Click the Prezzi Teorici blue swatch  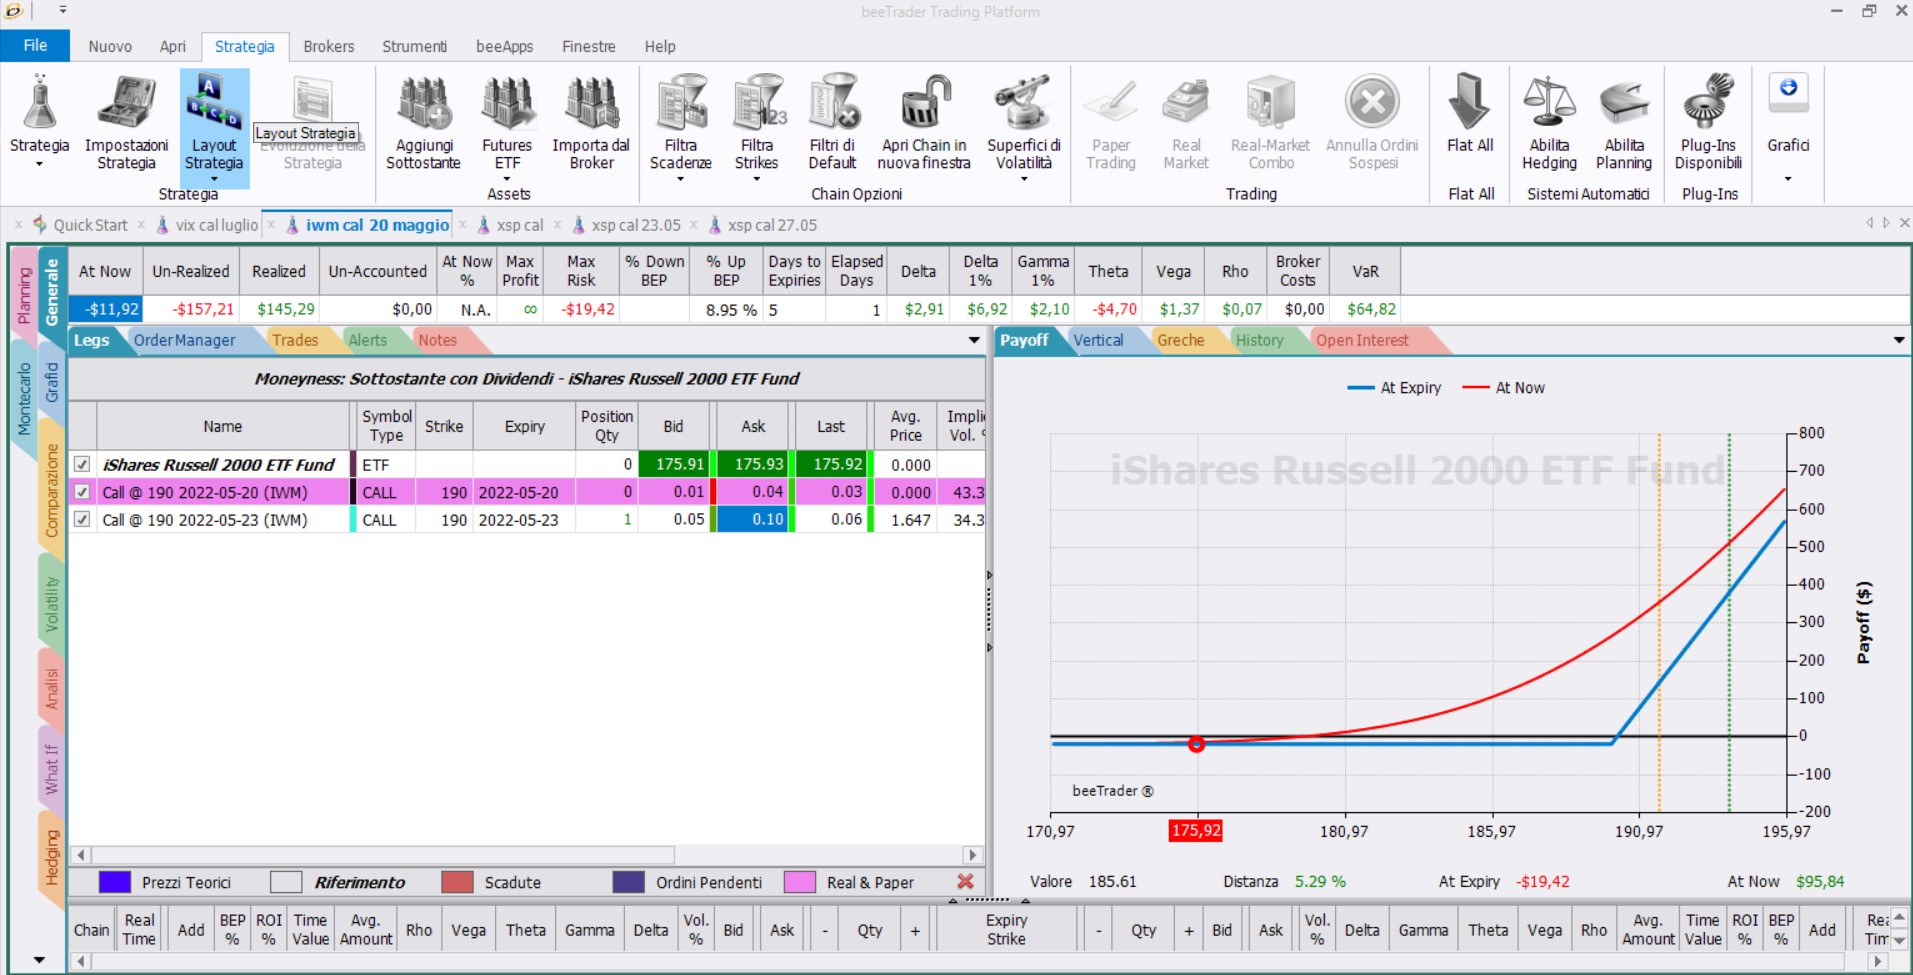(x=115, y=882)
